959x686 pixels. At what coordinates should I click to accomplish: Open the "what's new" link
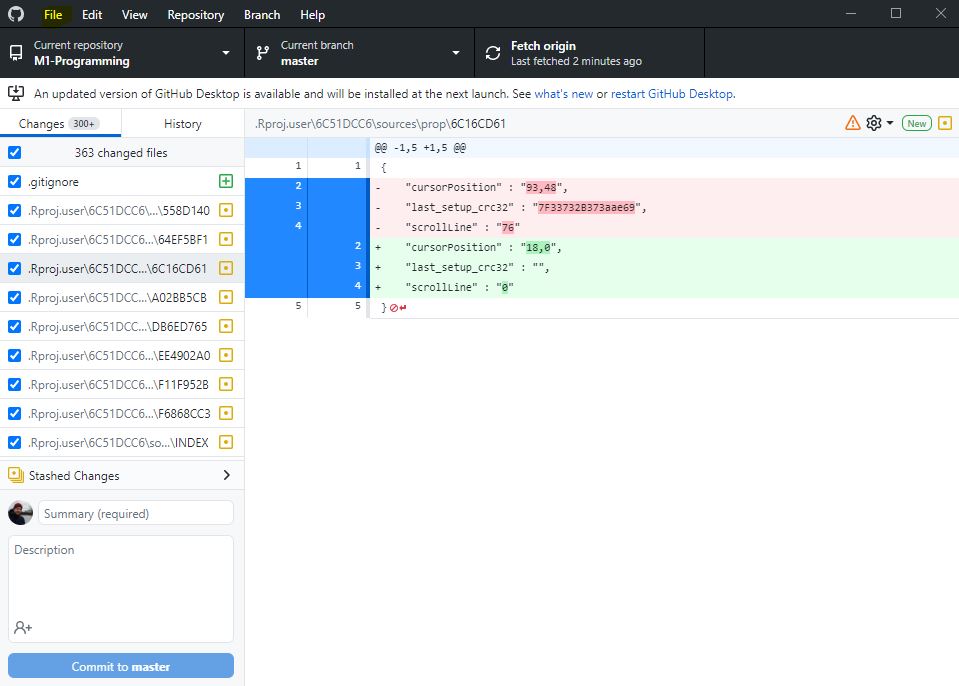pos(563,94)
